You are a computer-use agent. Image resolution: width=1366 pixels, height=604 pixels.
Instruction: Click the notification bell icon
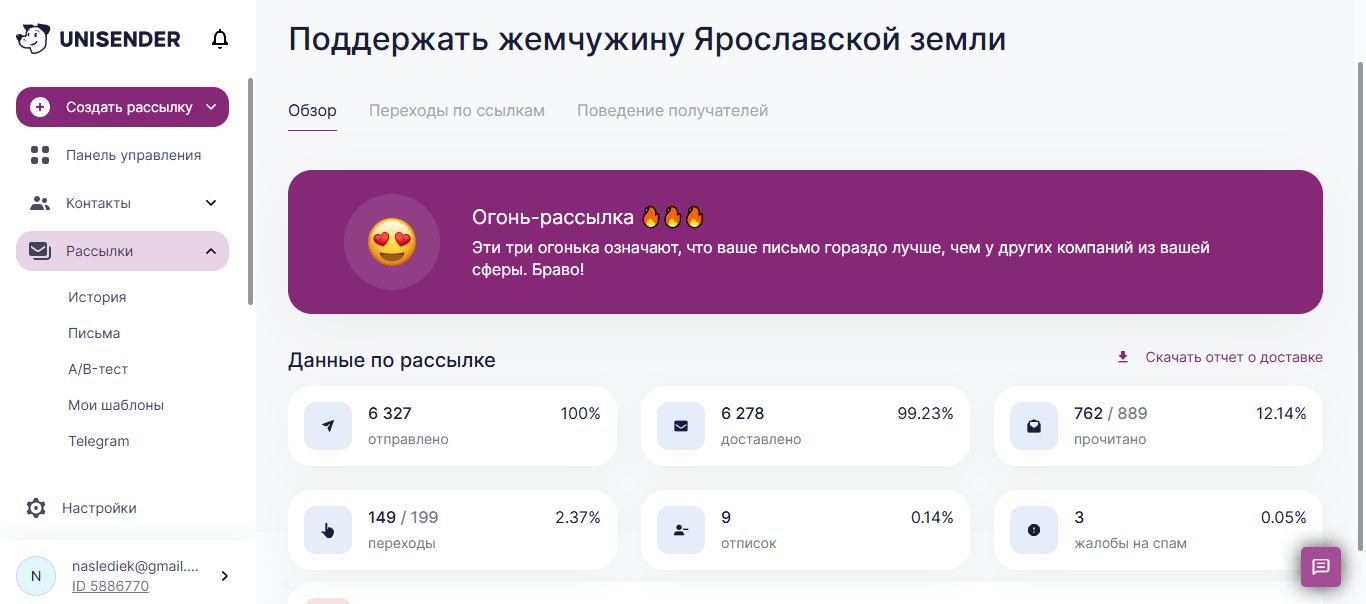(x=220, y=39)
